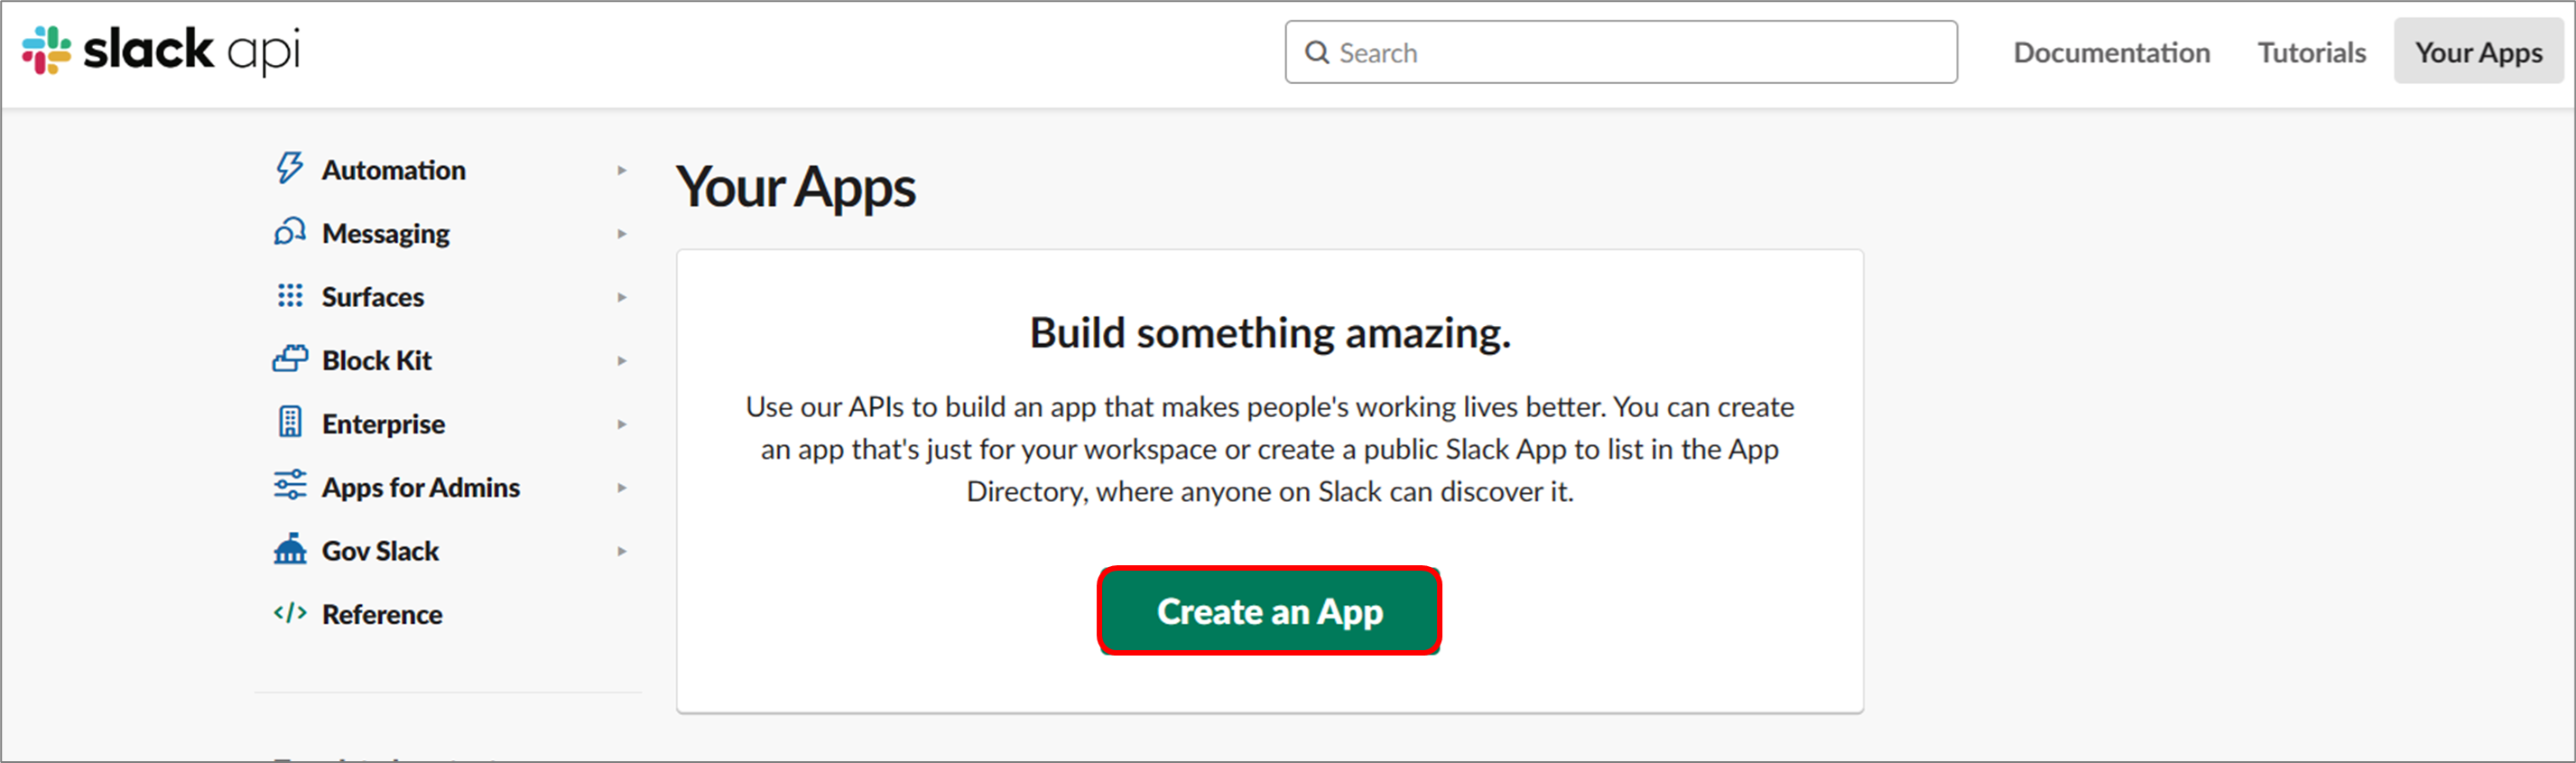The image size is (2576, 763).
Task: Expand the Enterprise sidebar section arrow
Action: coord(622,424)
